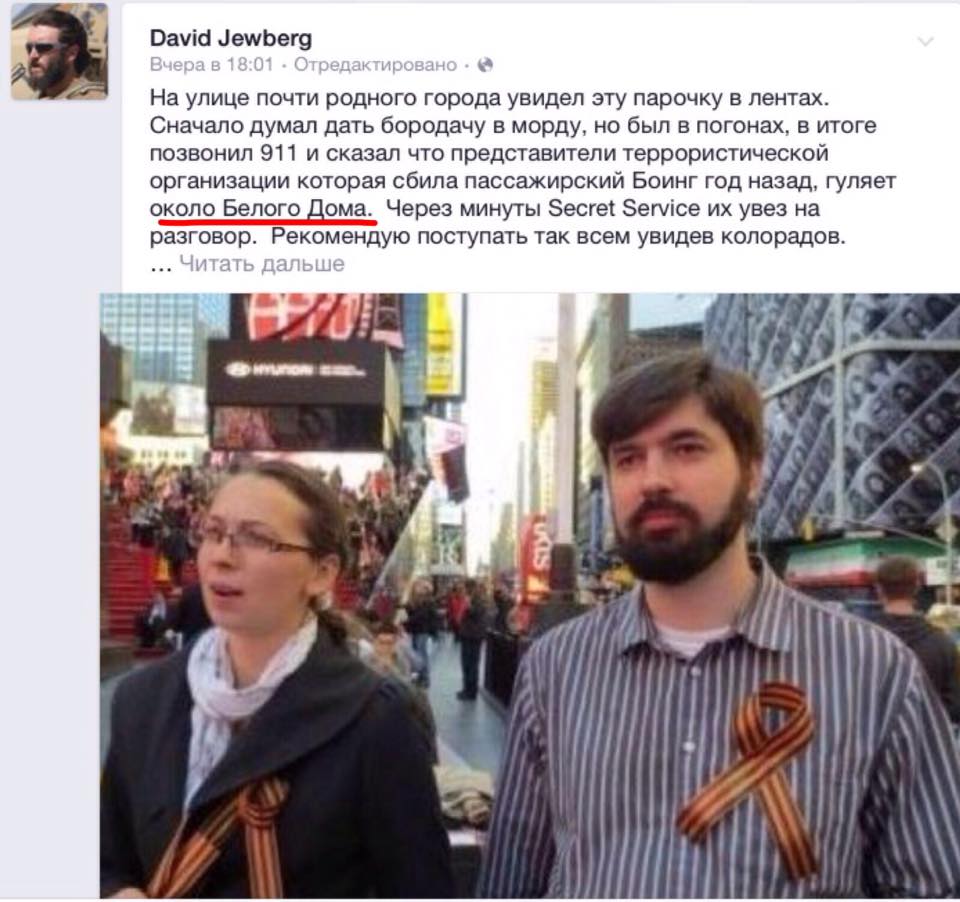Expand the post options chevron
This screenshot has height=902, width=960.
[925, 42]
